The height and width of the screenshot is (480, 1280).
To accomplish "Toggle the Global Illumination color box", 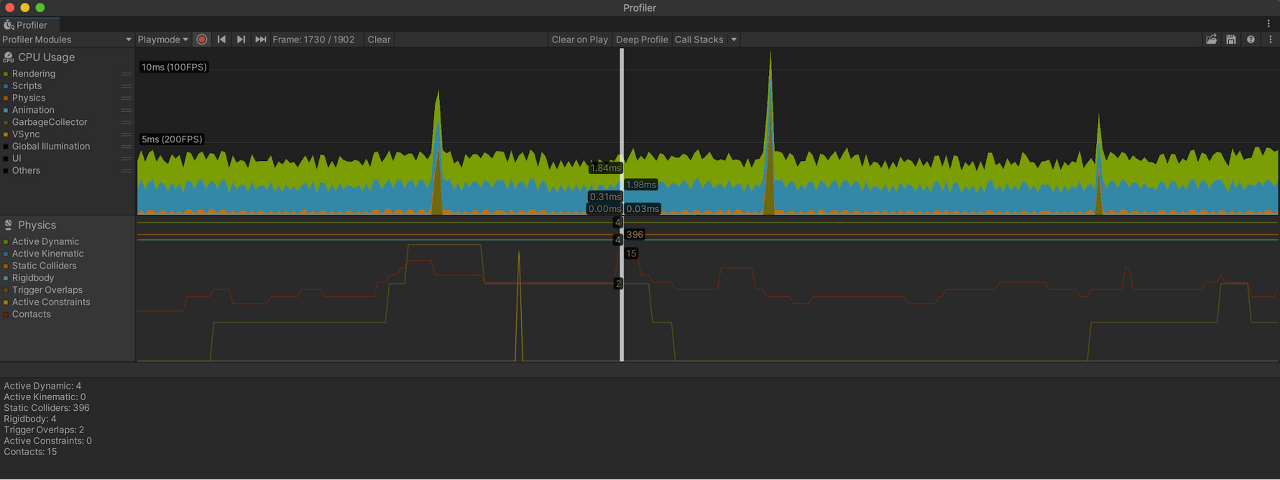I will [x=6, y=146].
